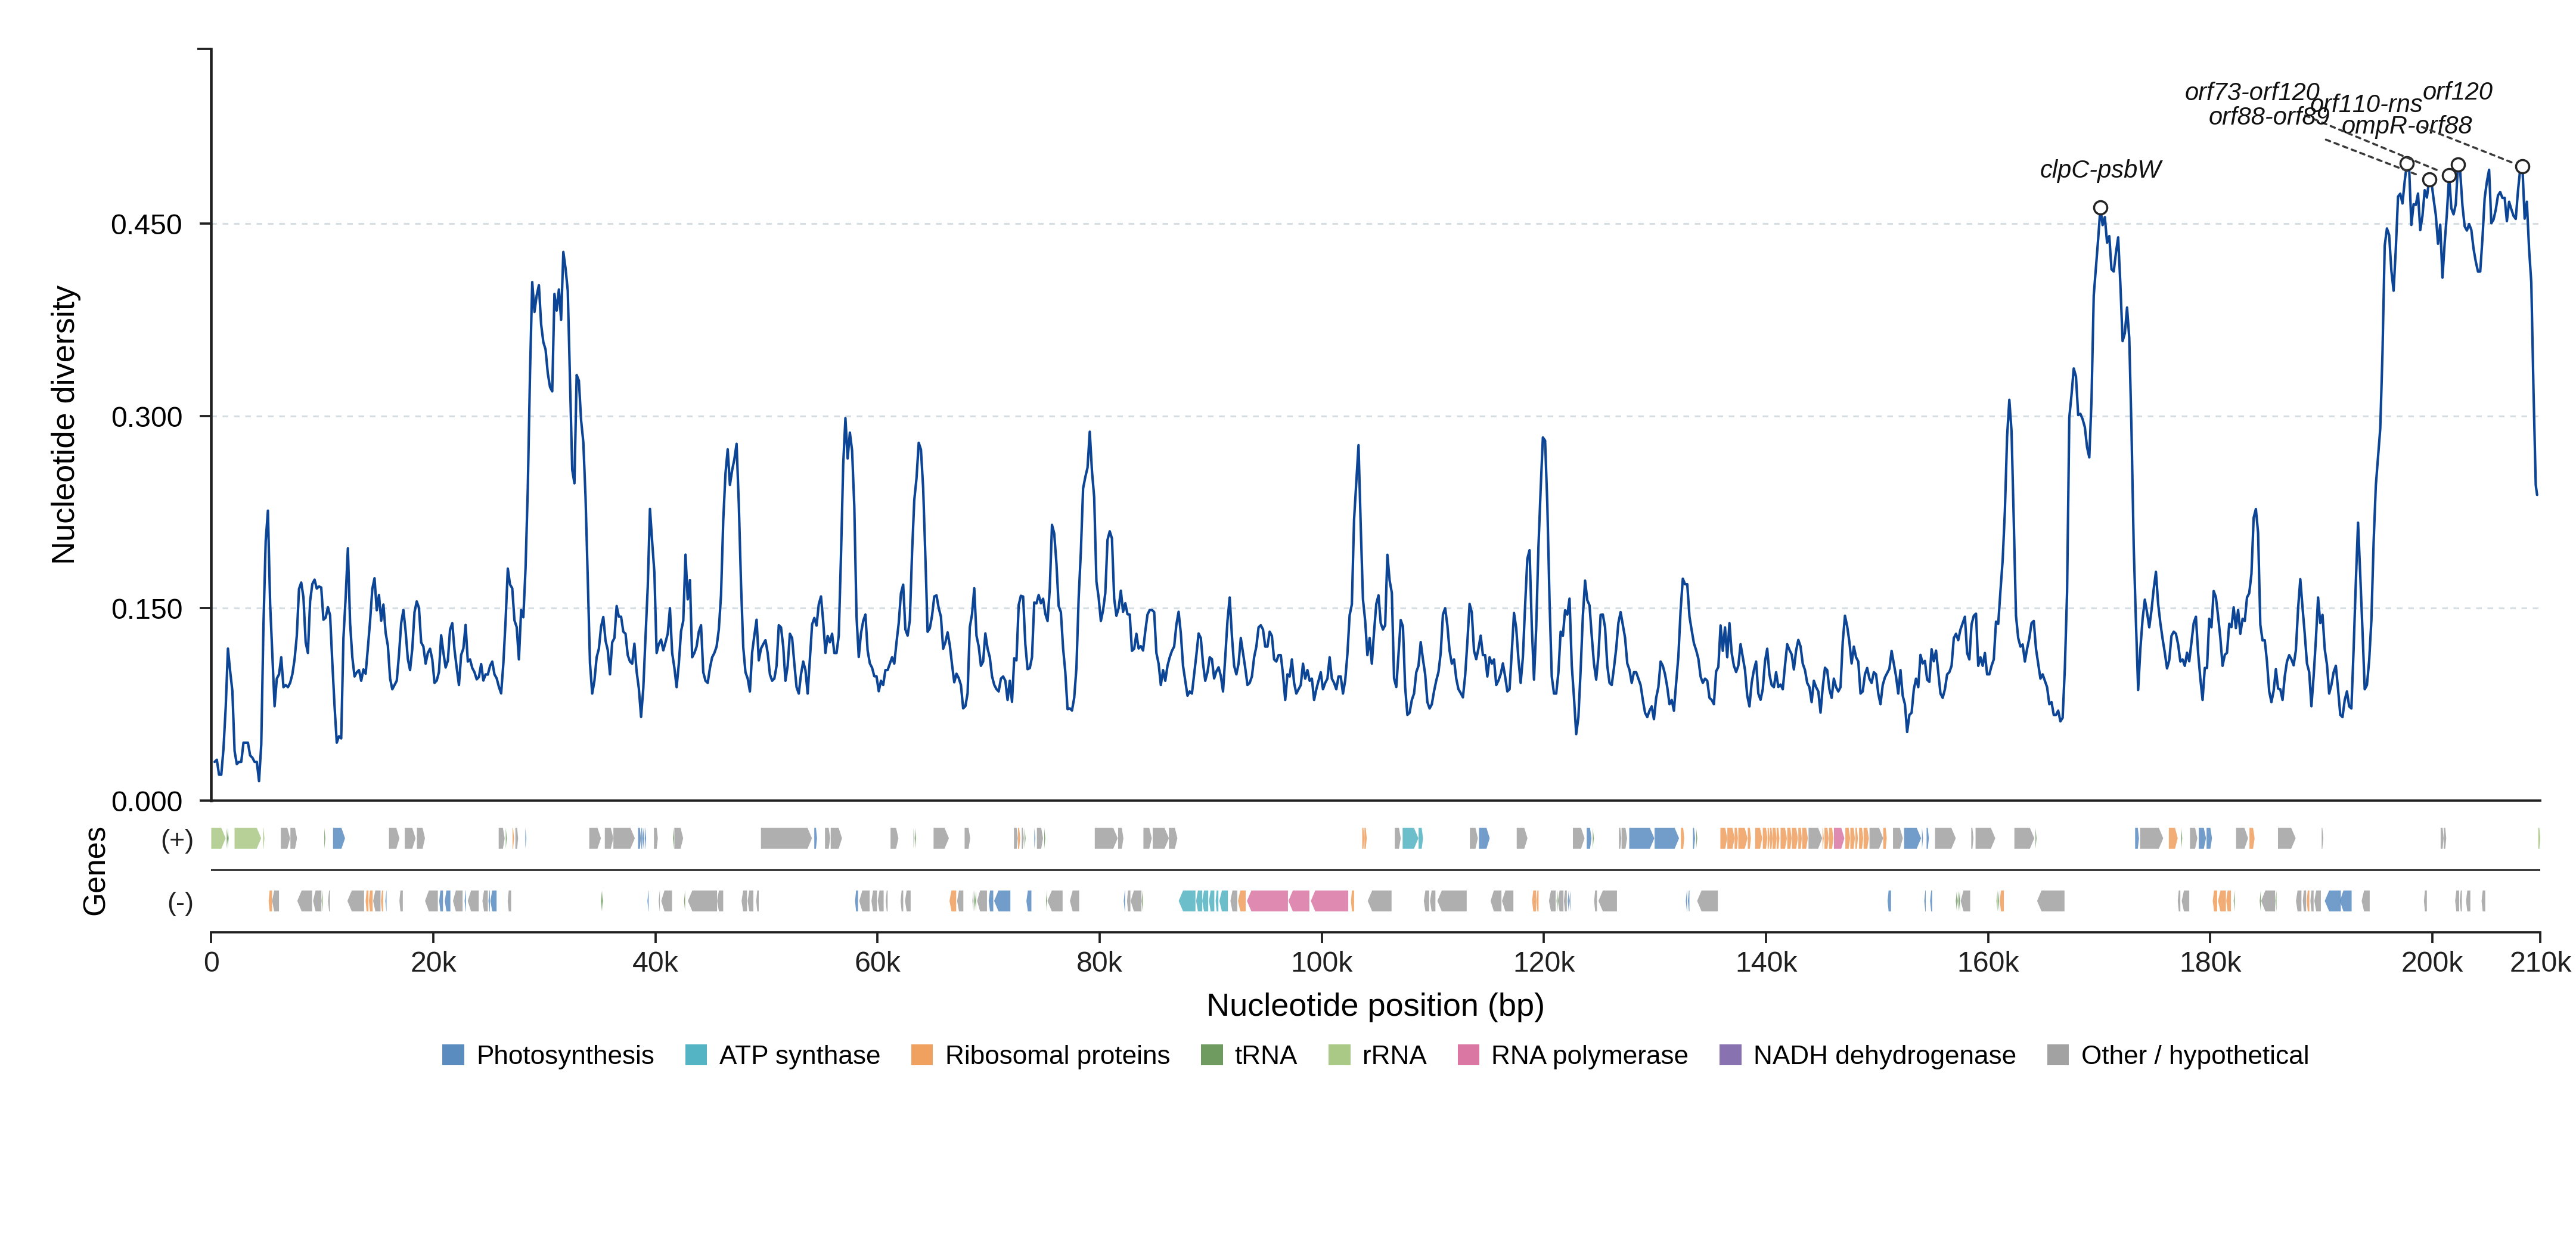Click the 'tRNA' legend label

1266,1055
